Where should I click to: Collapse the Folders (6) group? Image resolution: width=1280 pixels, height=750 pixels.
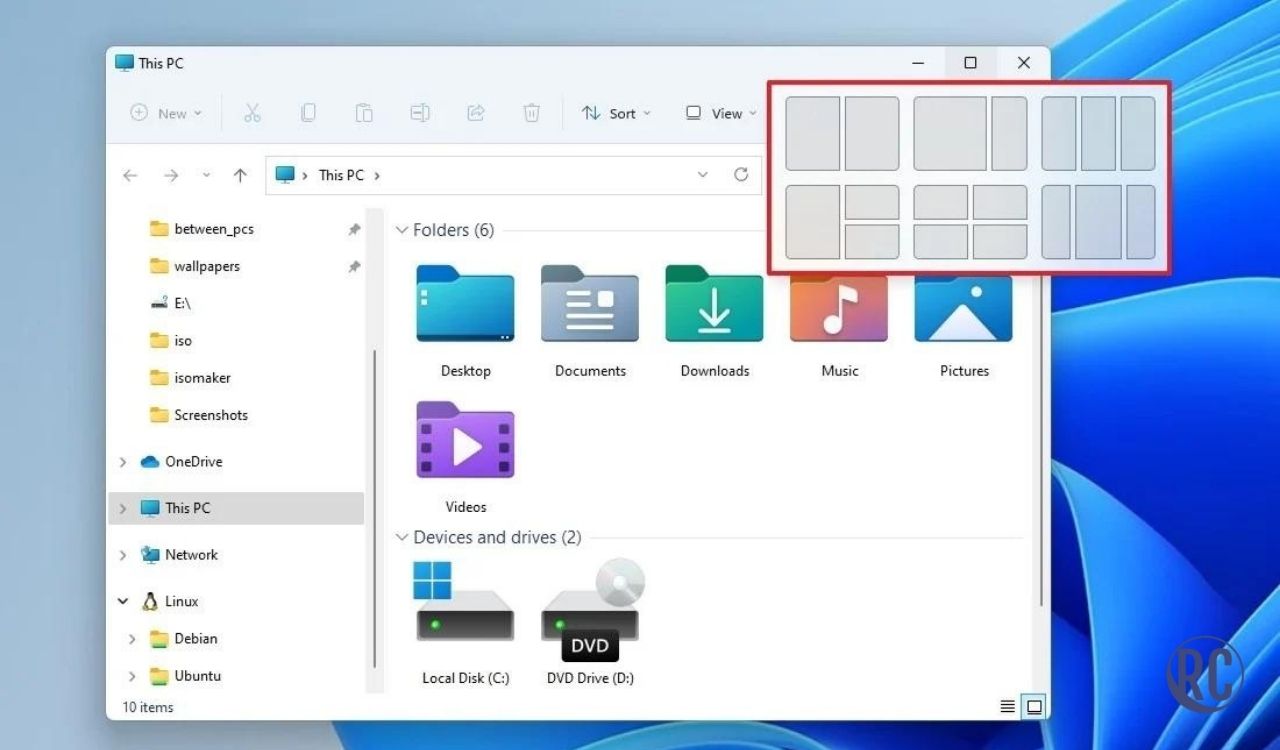402,230
